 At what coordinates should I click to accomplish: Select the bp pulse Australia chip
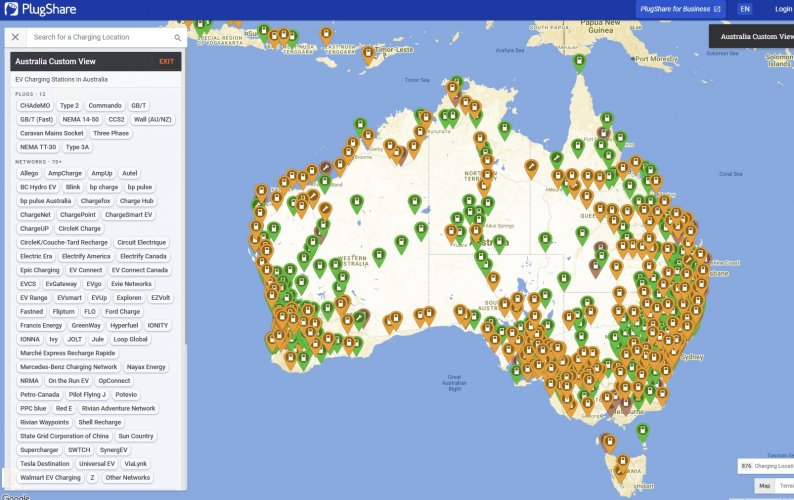click(46, 201)
